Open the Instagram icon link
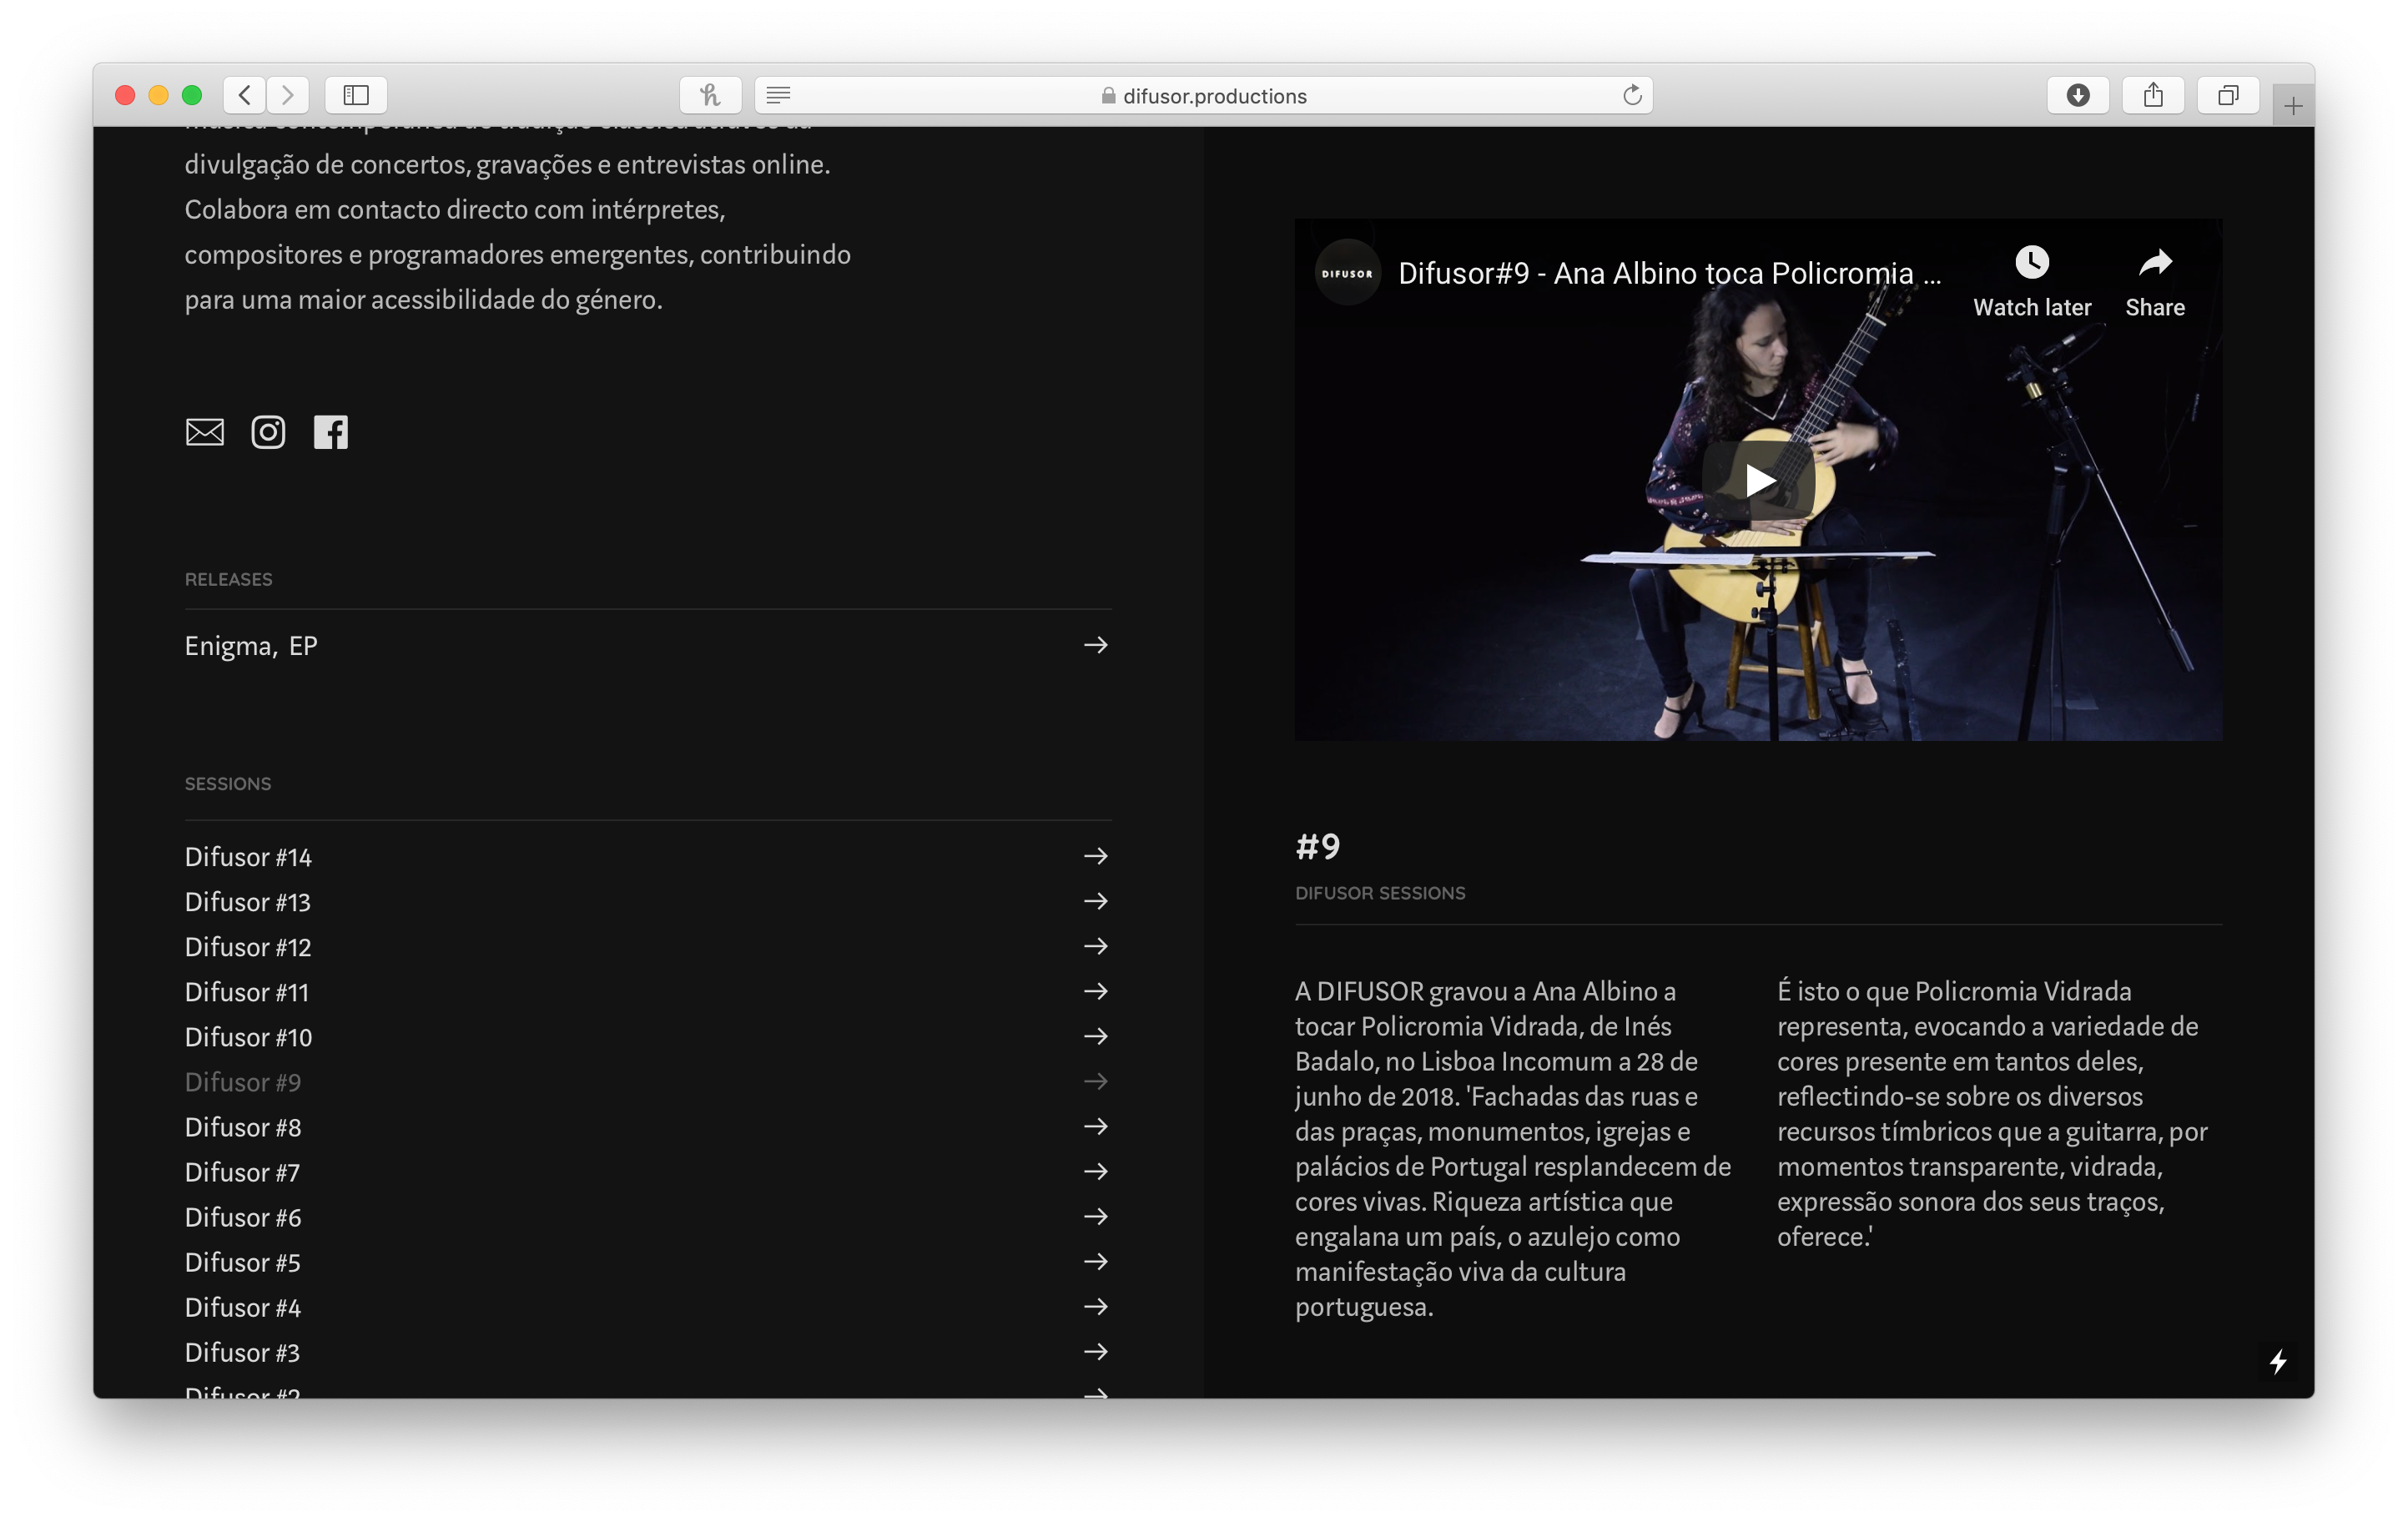This screenshot has width=2408, height=1522. coord(268,432)
